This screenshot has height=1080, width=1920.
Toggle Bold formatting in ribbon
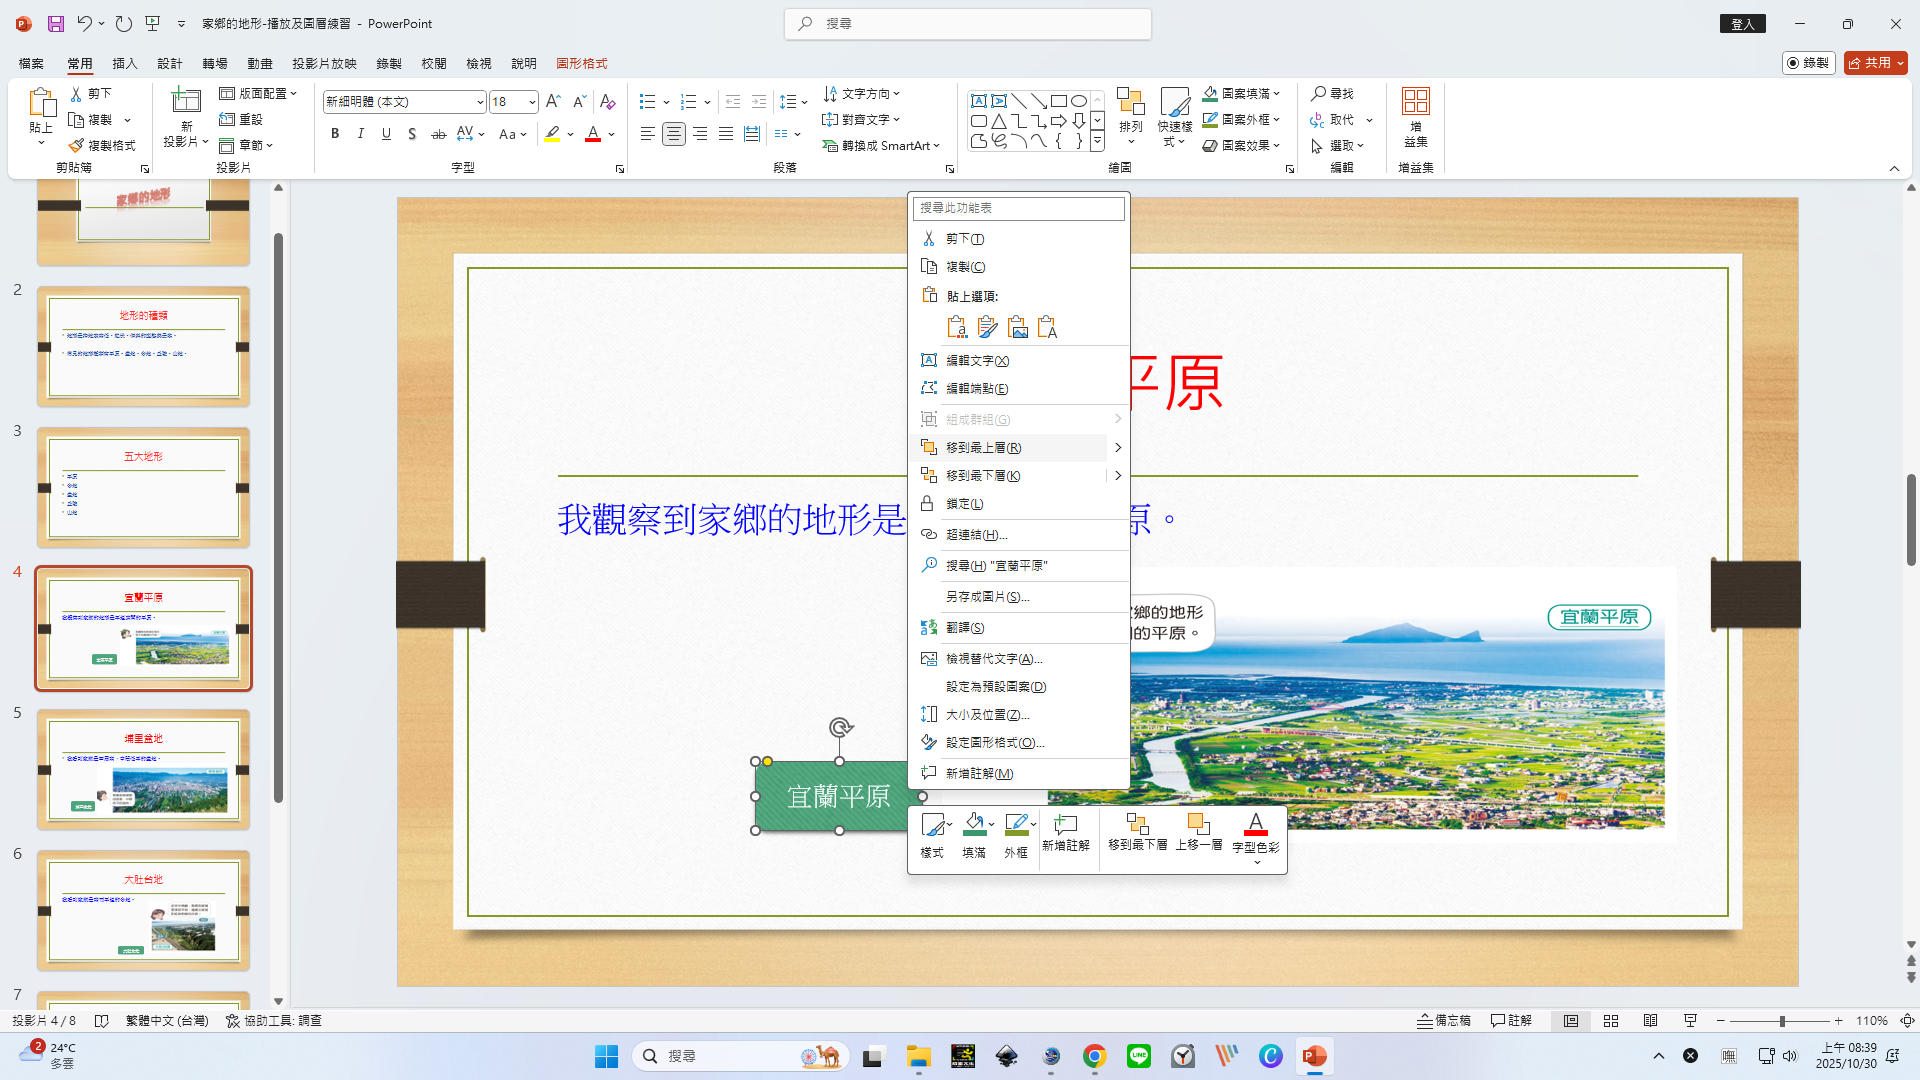pos(335,134)
